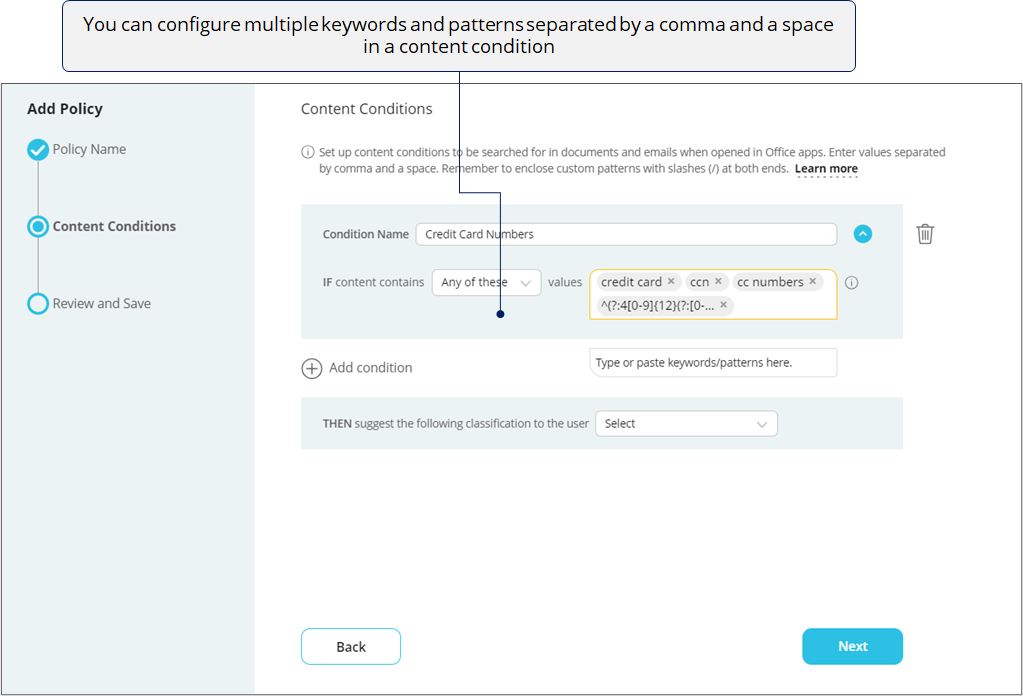
Task: Click the Review and Save step circle
Action: [38, 303]
